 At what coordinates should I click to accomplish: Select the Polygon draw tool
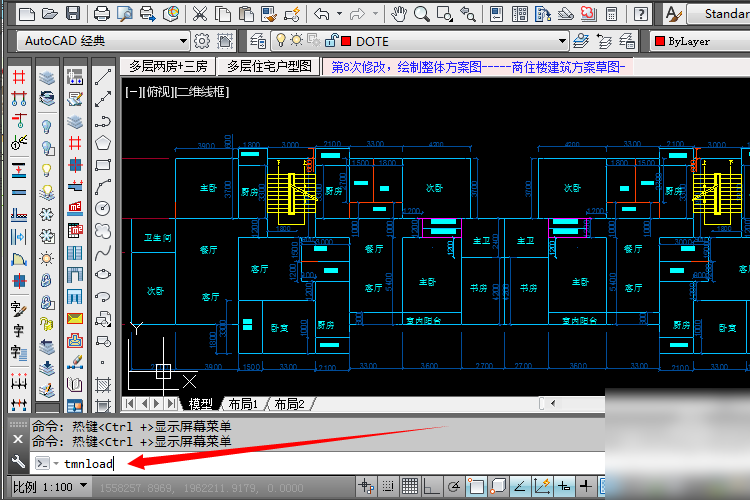(103, 143)
